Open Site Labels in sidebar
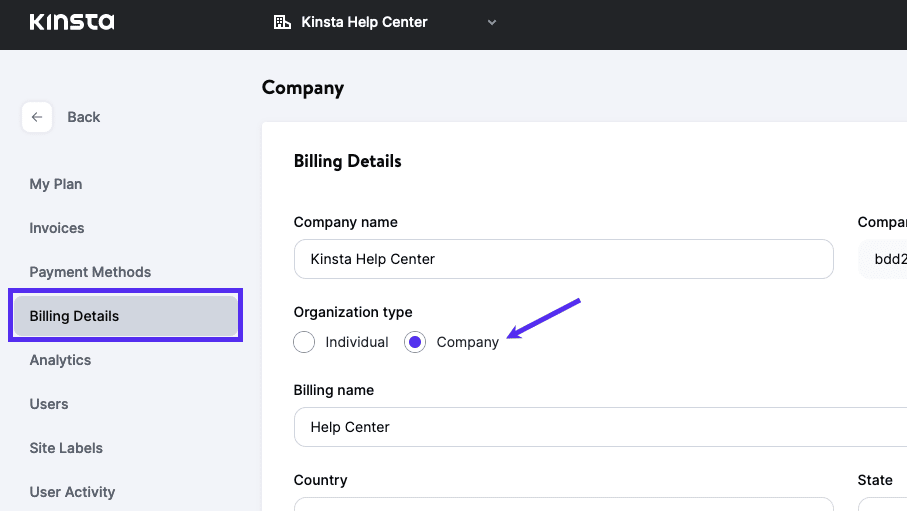This screenshot has width=907, height=511. [x=66, y=448]
